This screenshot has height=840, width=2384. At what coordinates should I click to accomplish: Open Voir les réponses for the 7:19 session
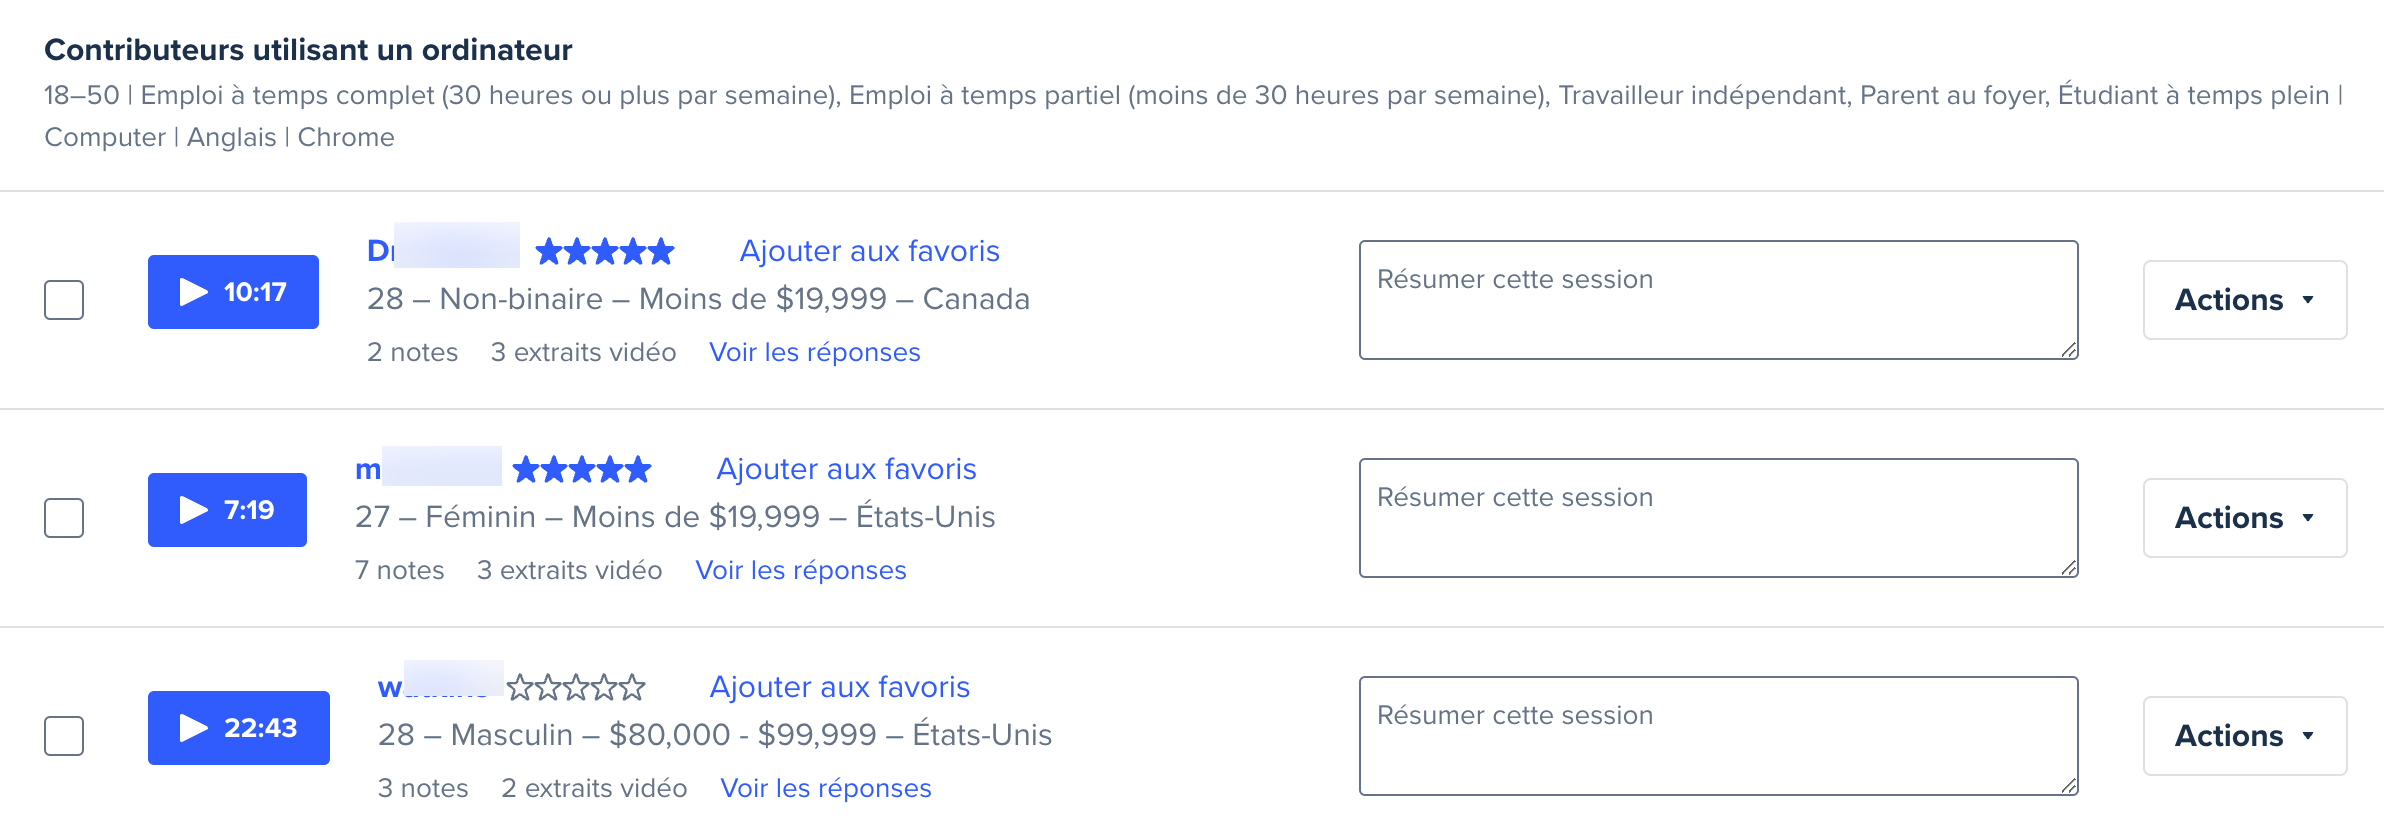[801, 570]
